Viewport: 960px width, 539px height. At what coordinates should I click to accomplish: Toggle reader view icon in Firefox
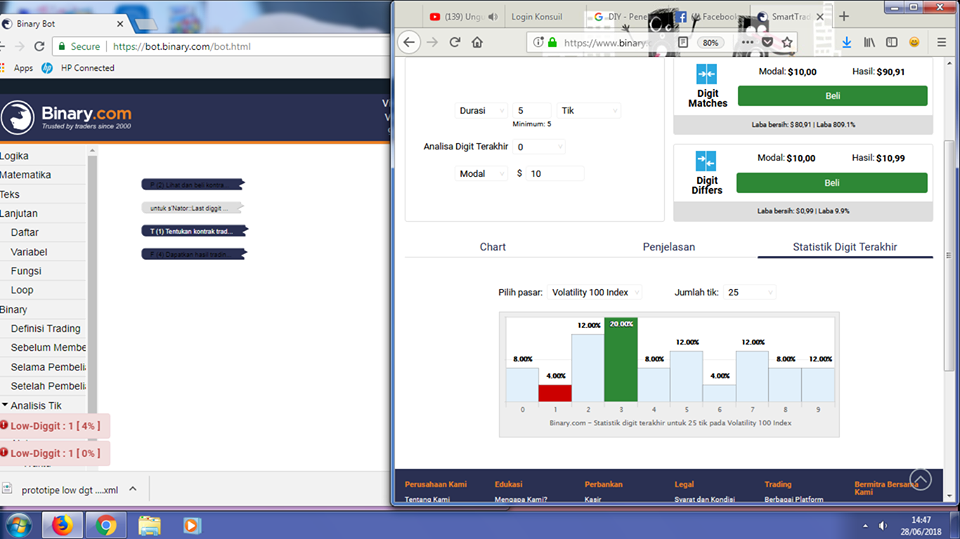click(x=683, y=42)
